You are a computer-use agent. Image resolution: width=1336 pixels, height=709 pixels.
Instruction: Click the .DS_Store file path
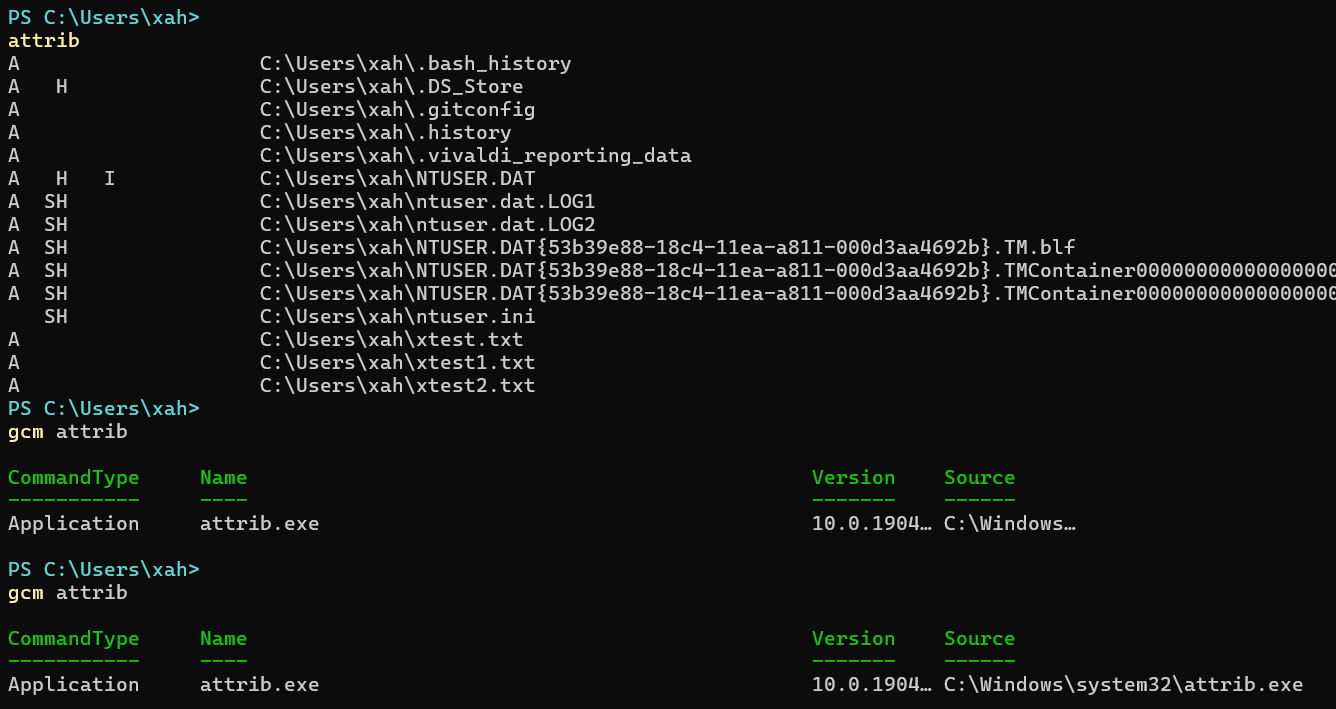391,87
